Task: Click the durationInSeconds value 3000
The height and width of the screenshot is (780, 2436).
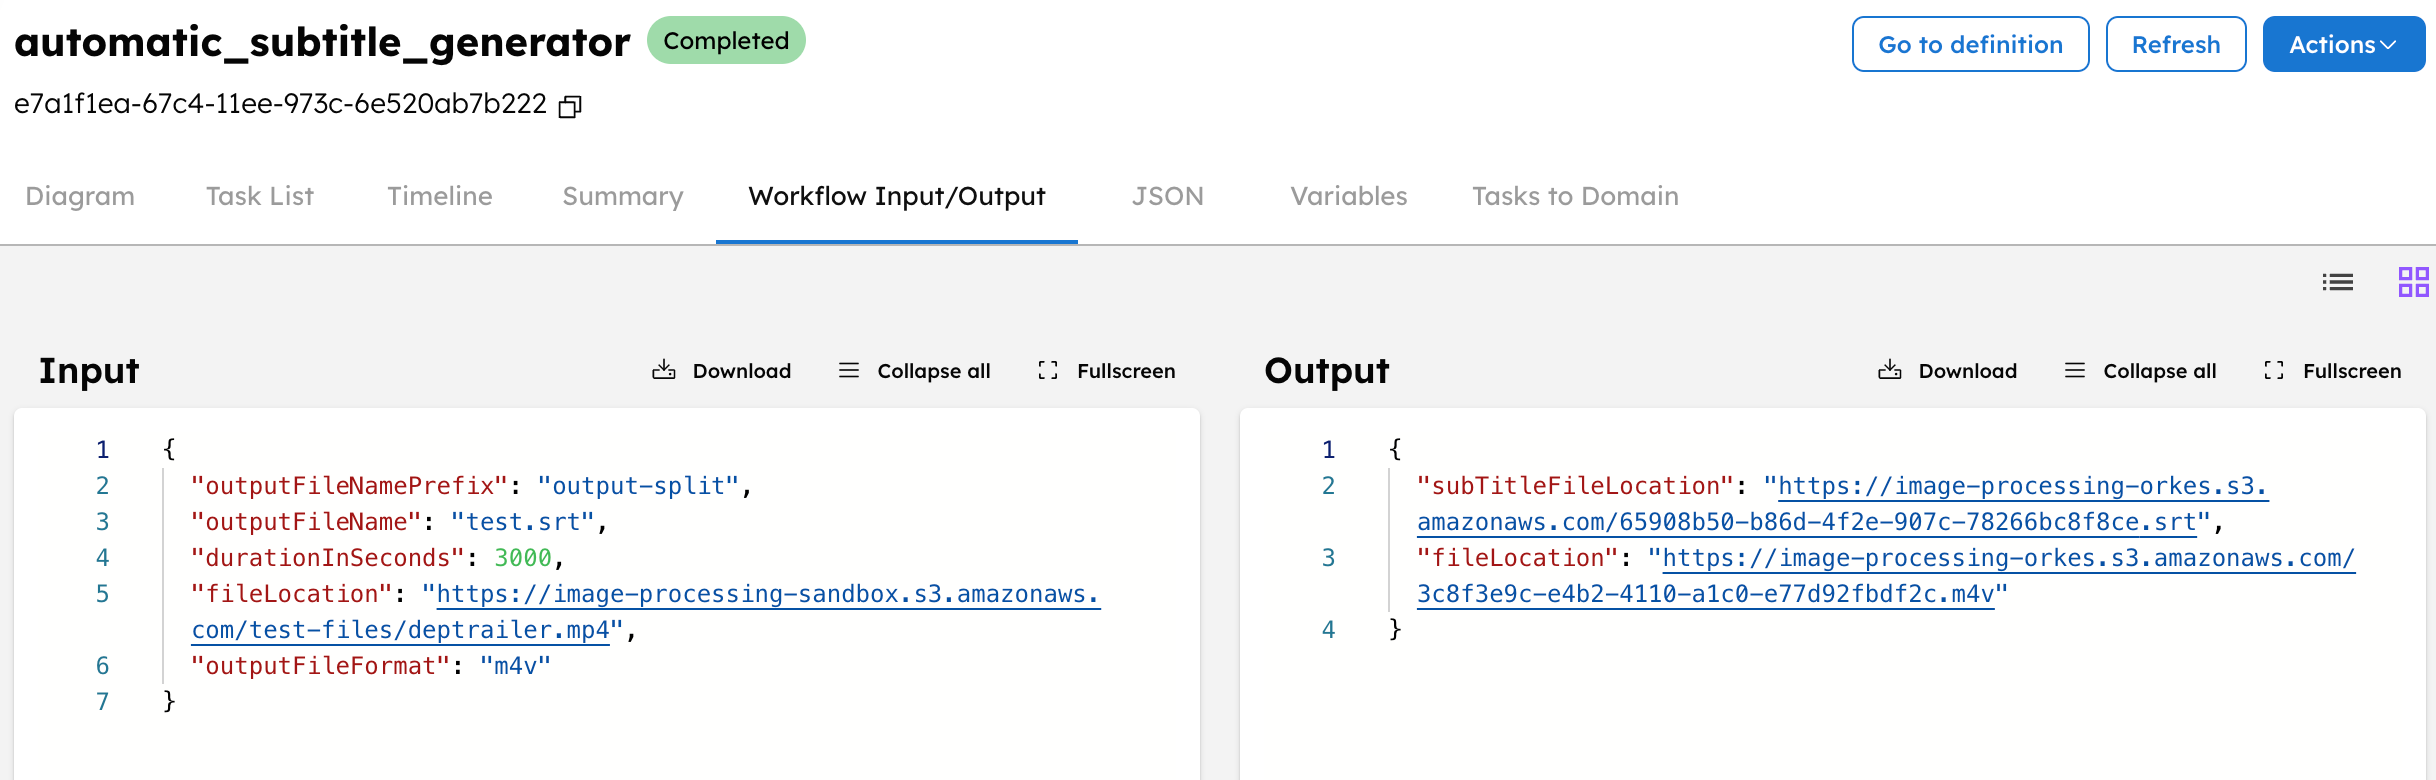Action: [523, 558]
